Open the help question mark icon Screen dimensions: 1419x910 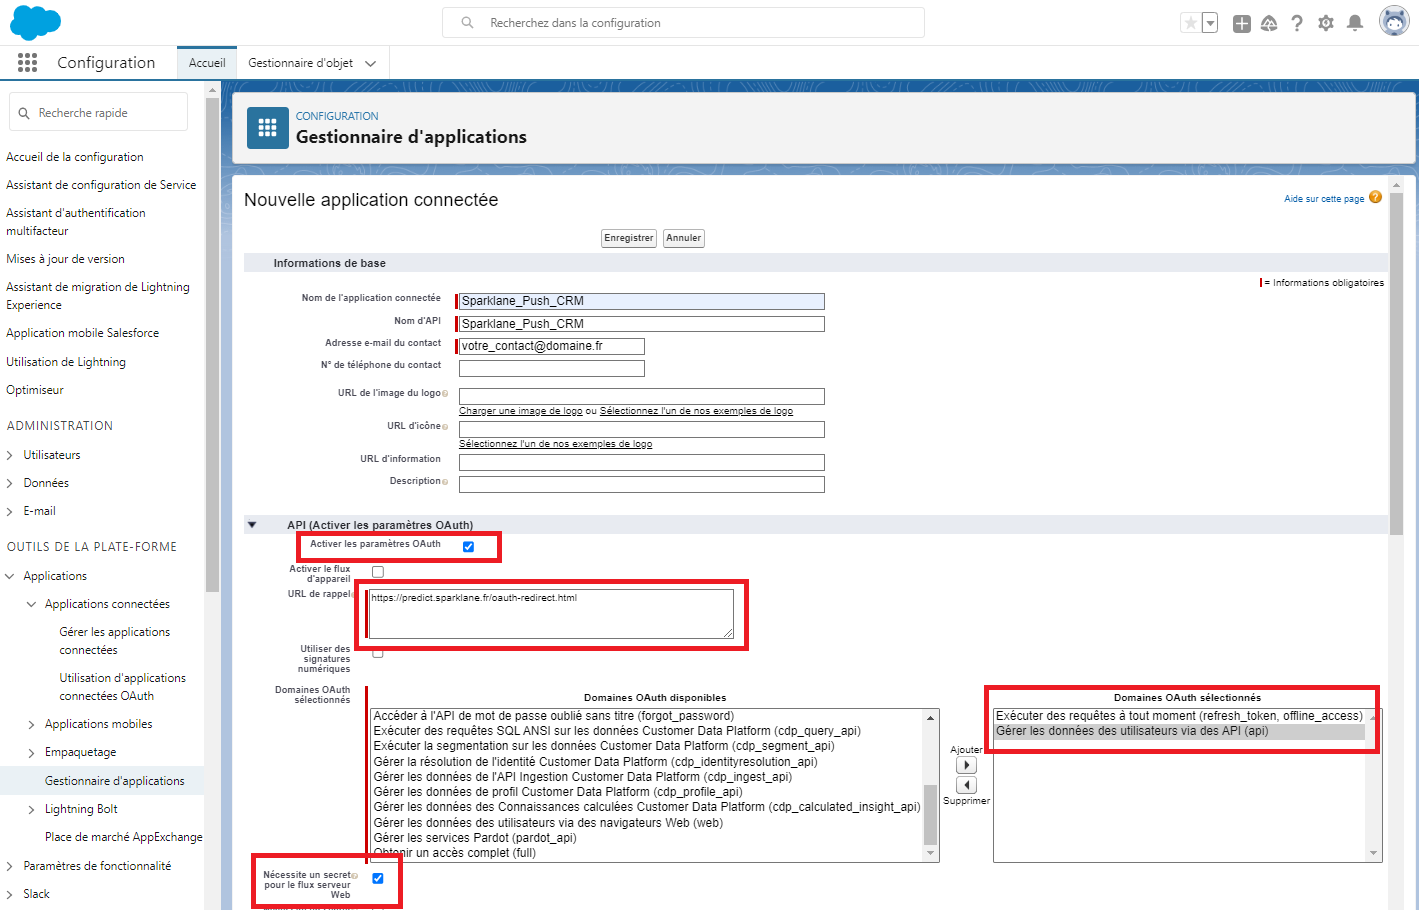[x=1297, y=23]
